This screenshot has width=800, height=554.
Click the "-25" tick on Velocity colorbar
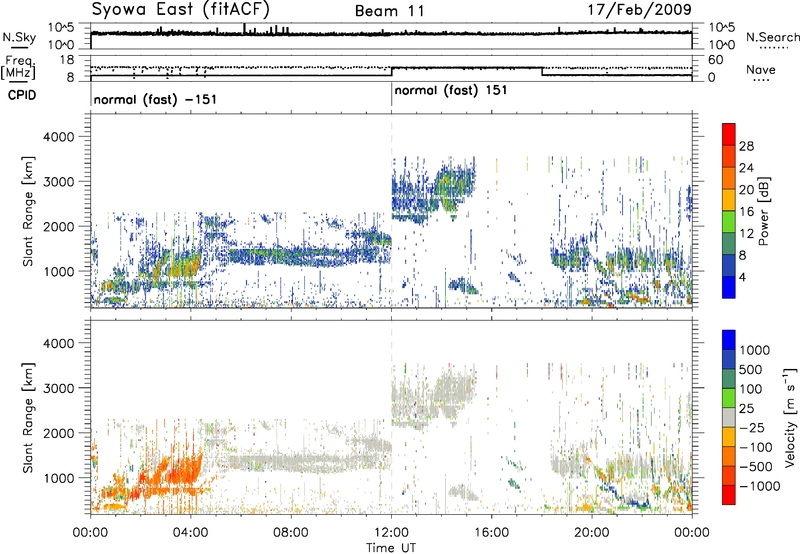click(751, 428)
